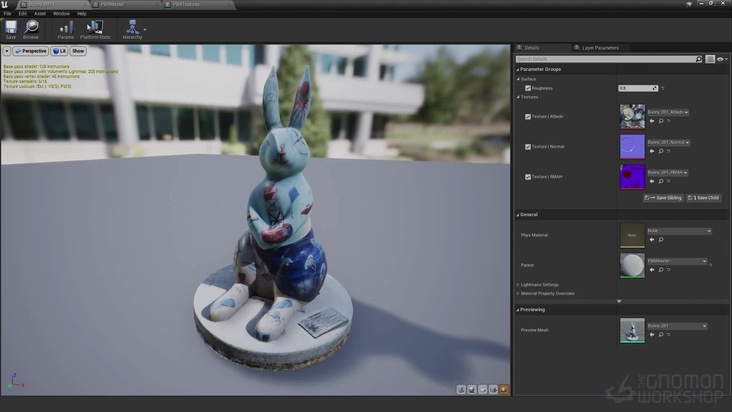Click the RMAH texture thumbnail
Viewport: 732px width, 412px height.
(632, 177)
